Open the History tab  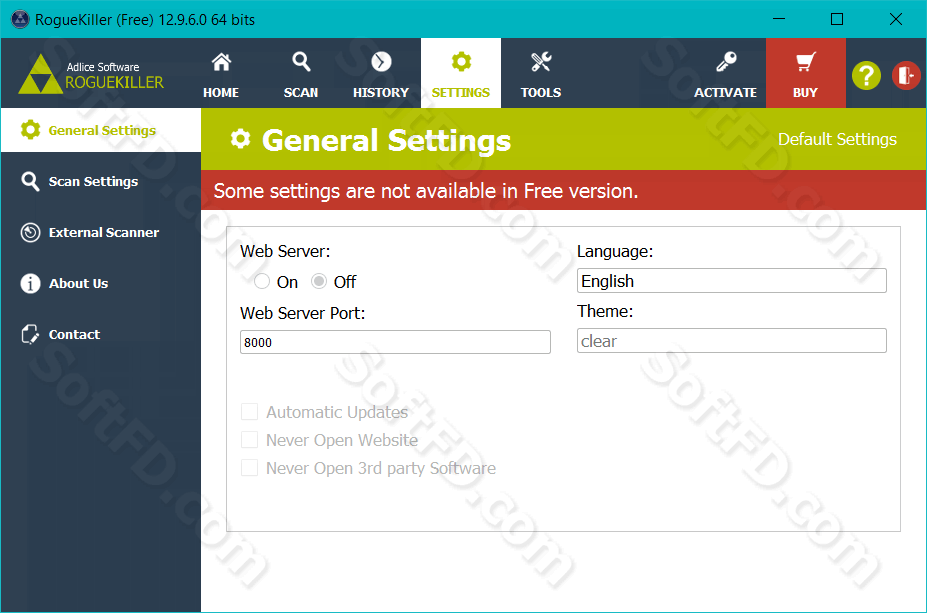point(381,73)
